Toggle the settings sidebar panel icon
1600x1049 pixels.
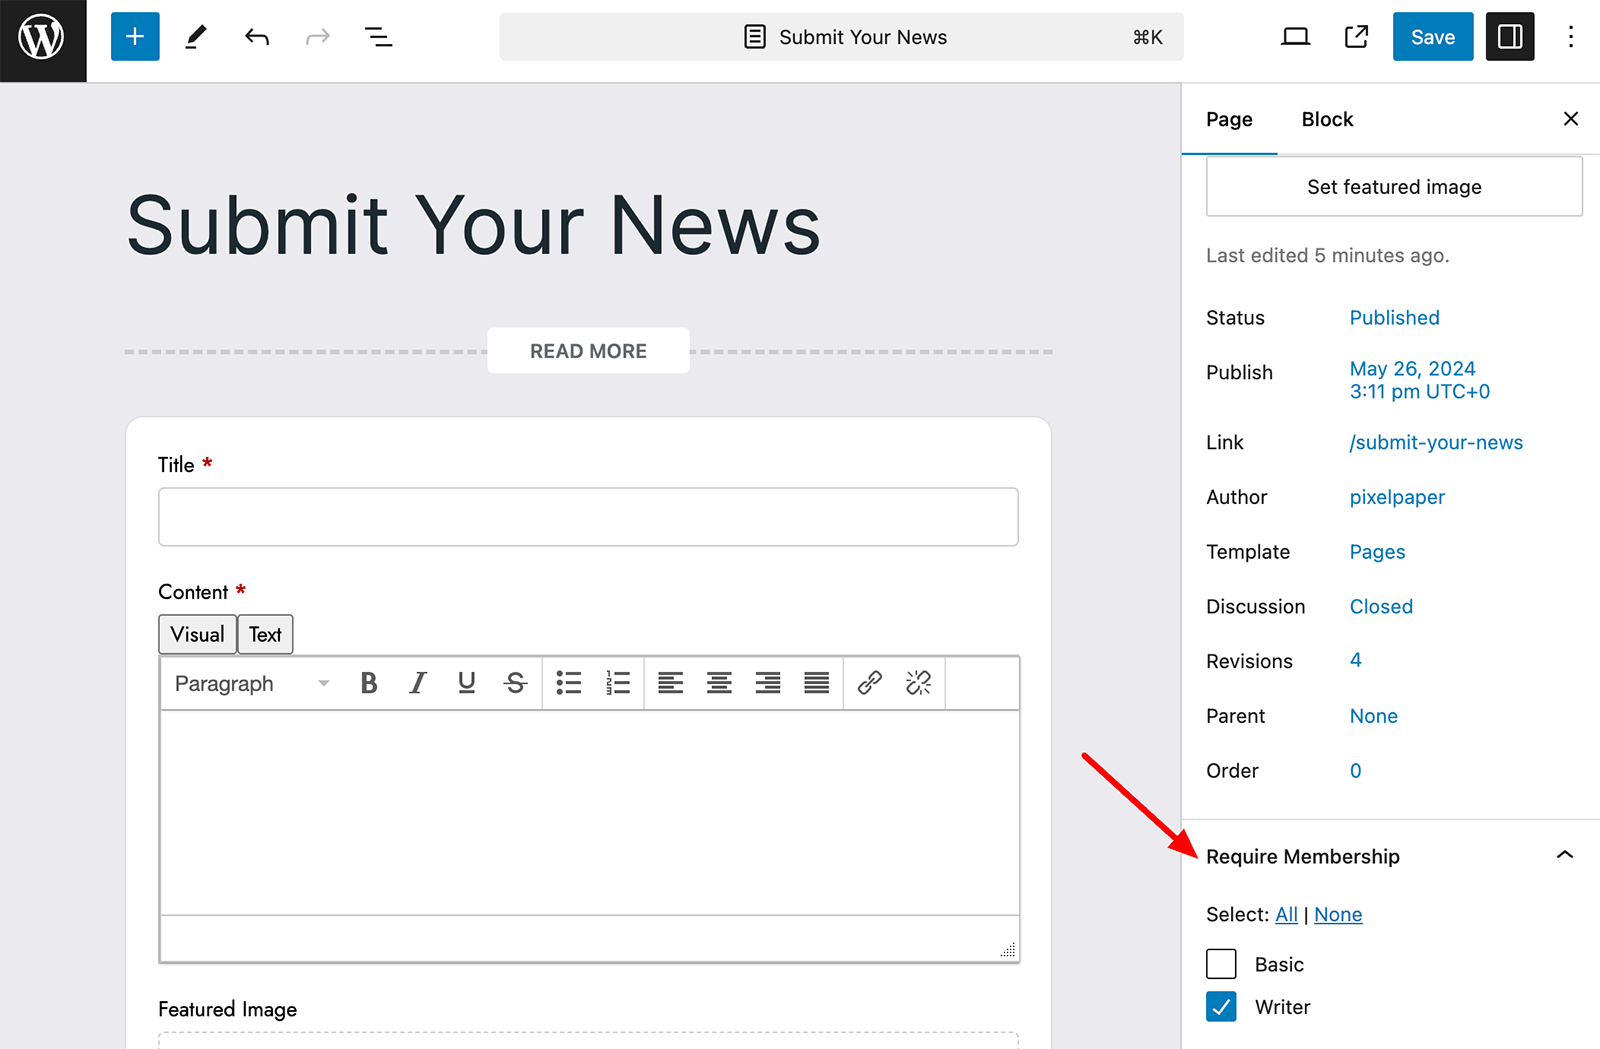1509,37
